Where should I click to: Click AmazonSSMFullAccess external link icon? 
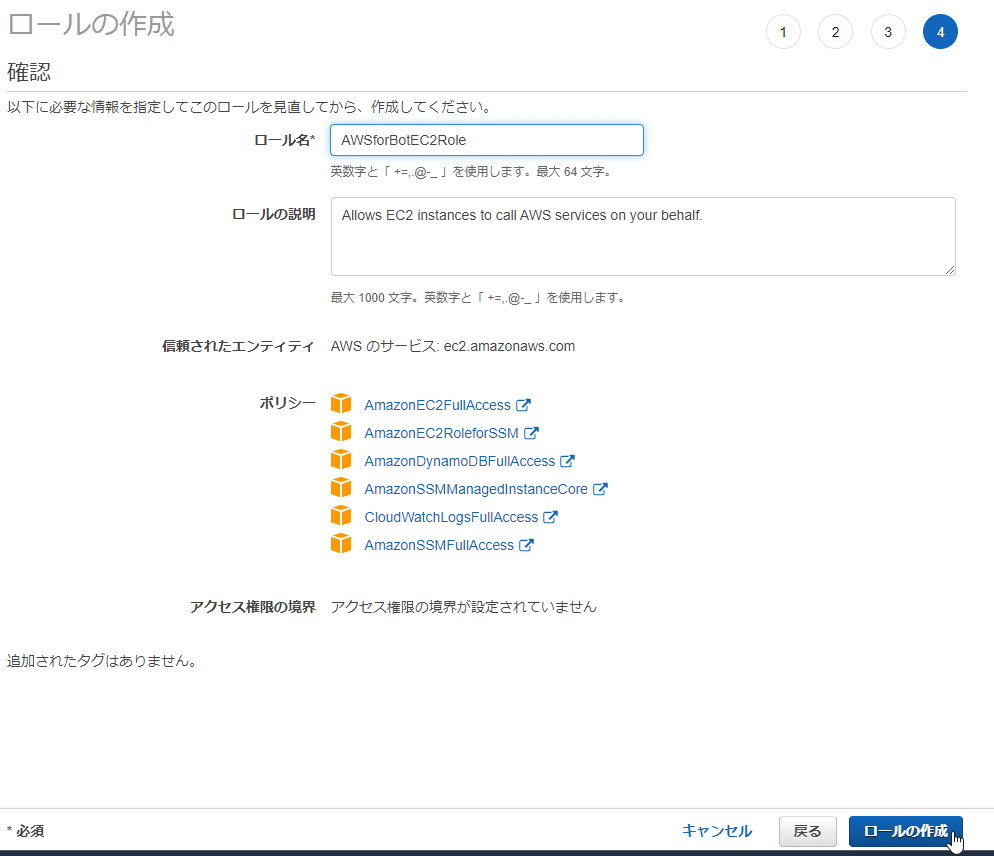pos(527,544)
